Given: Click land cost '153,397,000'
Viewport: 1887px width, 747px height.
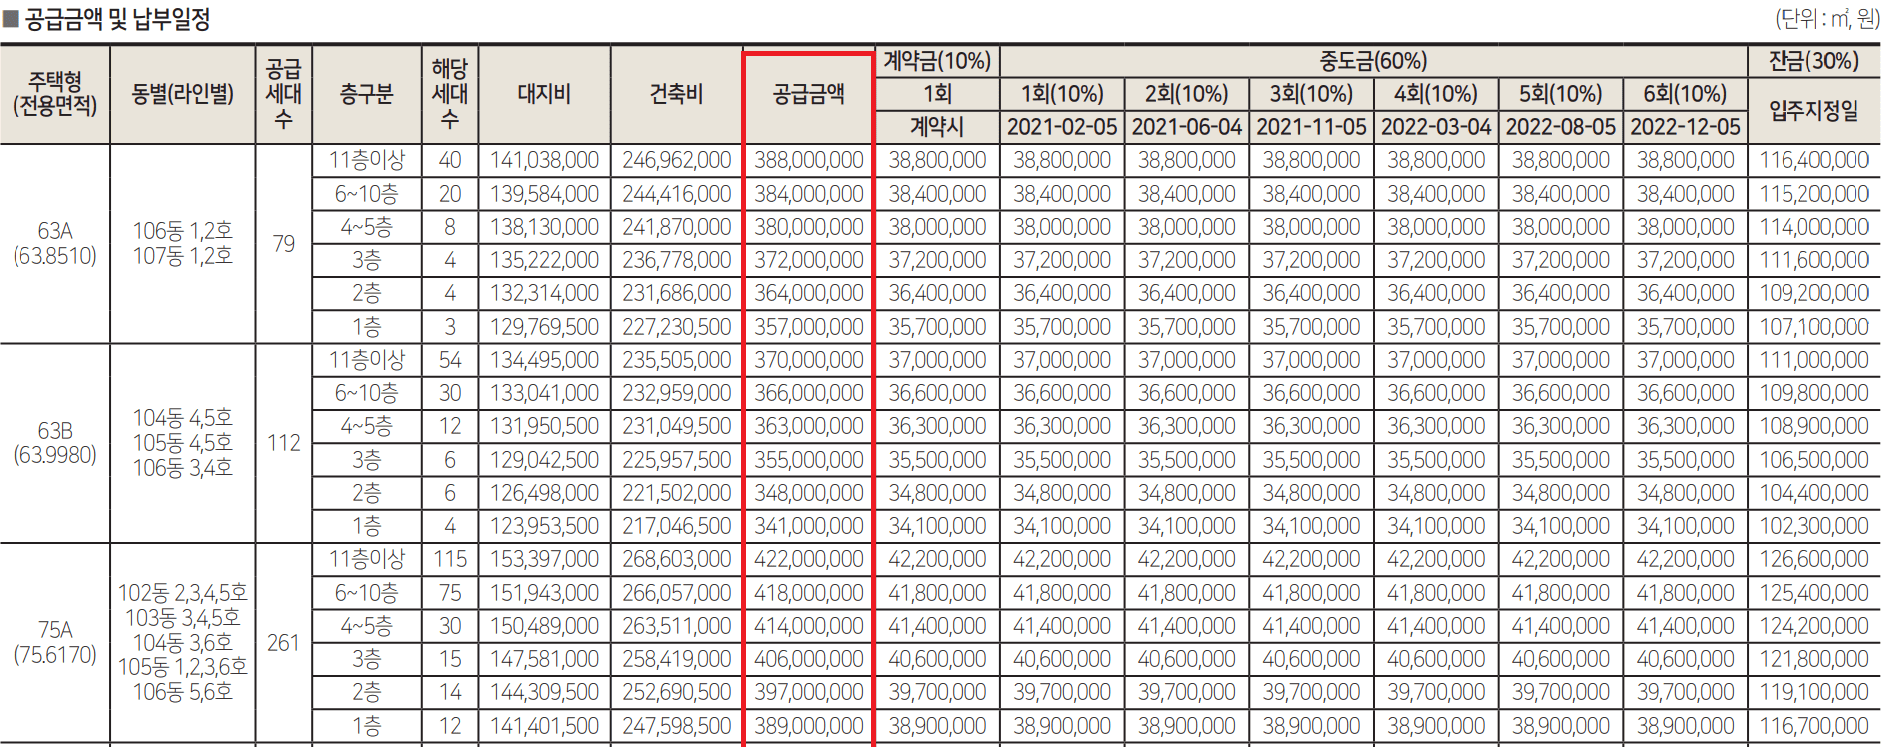Looking at the screenshot, I should pos(544,559).
